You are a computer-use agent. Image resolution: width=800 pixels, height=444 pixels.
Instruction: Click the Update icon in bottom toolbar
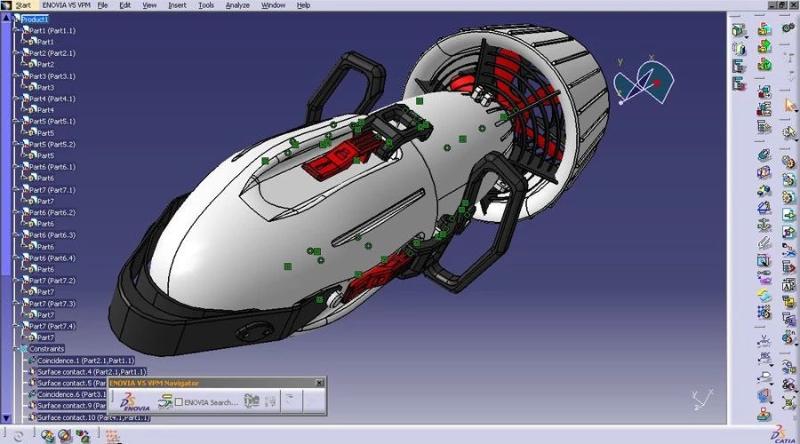[x=18, y=436]
